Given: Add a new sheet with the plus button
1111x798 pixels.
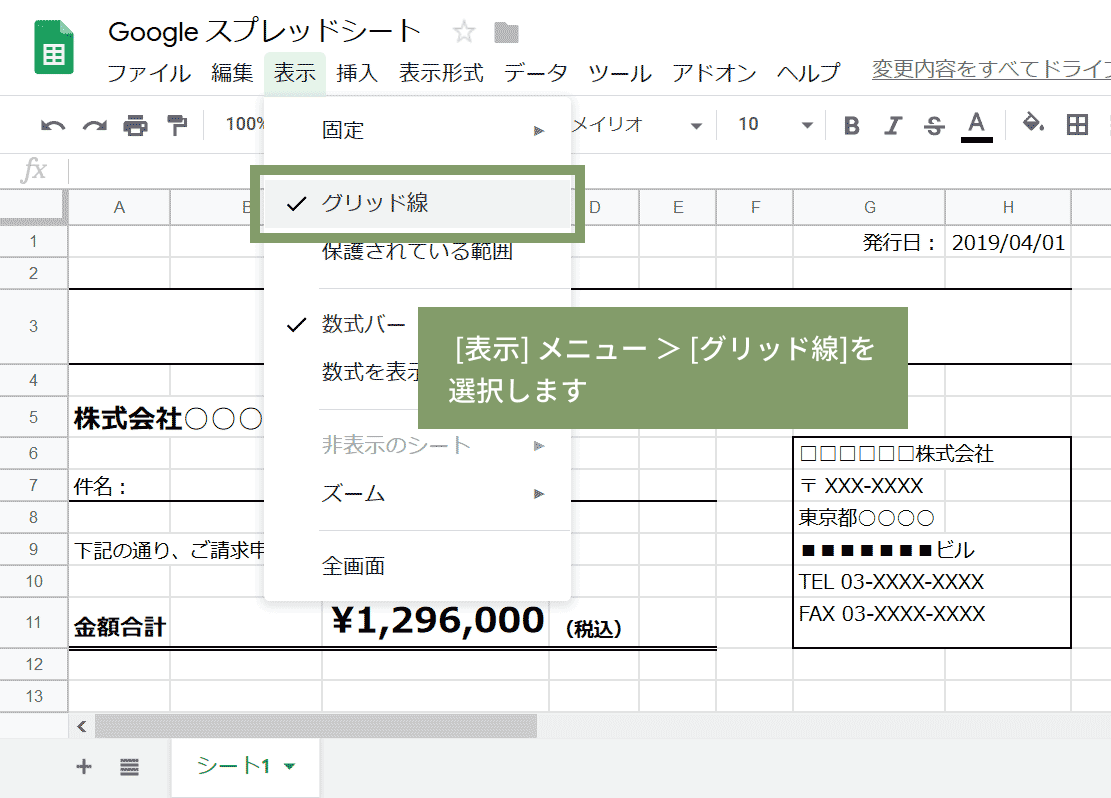Looking at the screenshot, I should [84, 765].
